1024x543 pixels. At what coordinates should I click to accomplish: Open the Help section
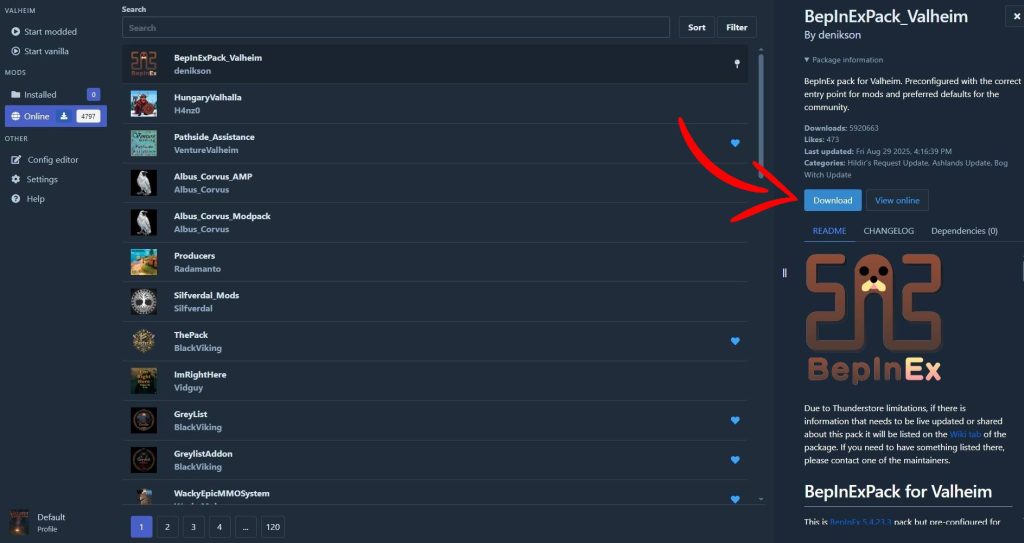click(x=28, y=199)
